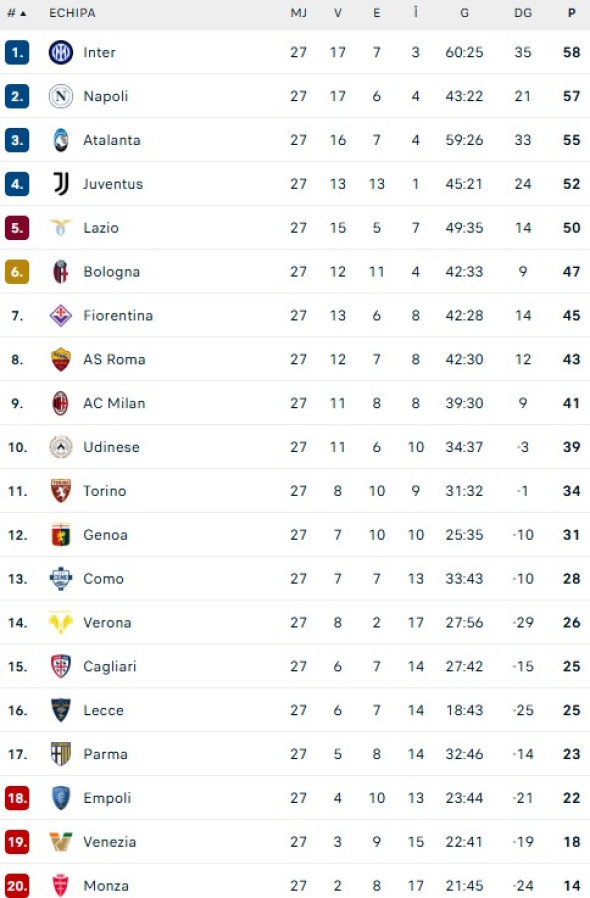Select the Napoli badge icon

click(x=60, y=96)
